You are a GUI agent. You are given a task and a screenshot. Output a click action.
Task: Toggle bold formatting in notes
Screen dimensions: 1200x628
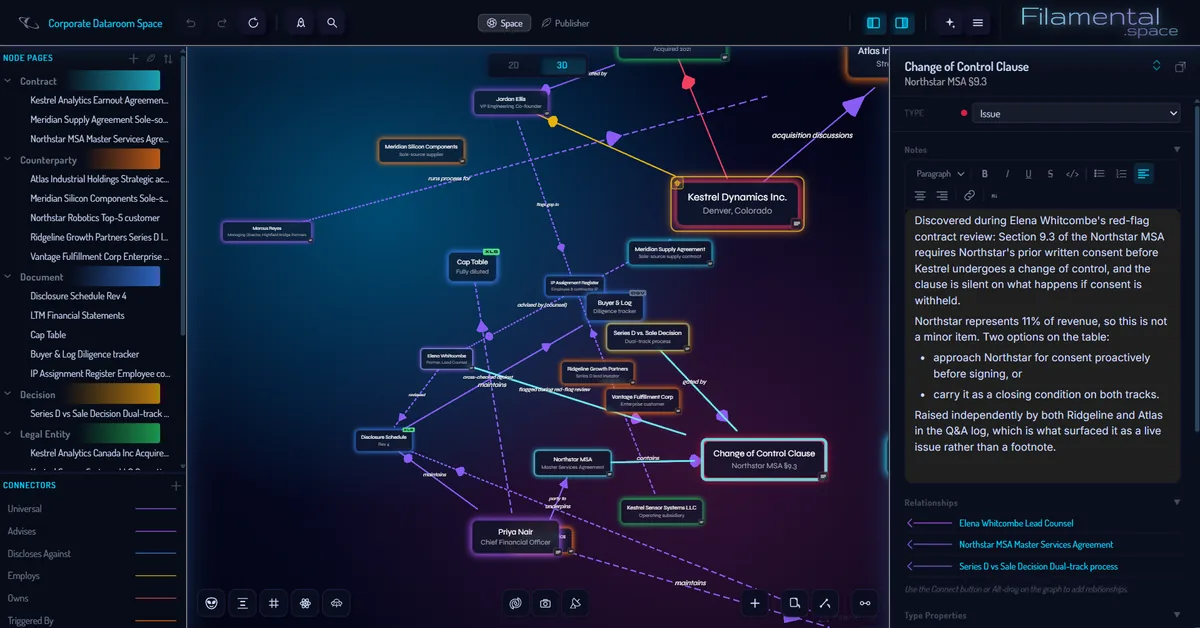[985, 174]
